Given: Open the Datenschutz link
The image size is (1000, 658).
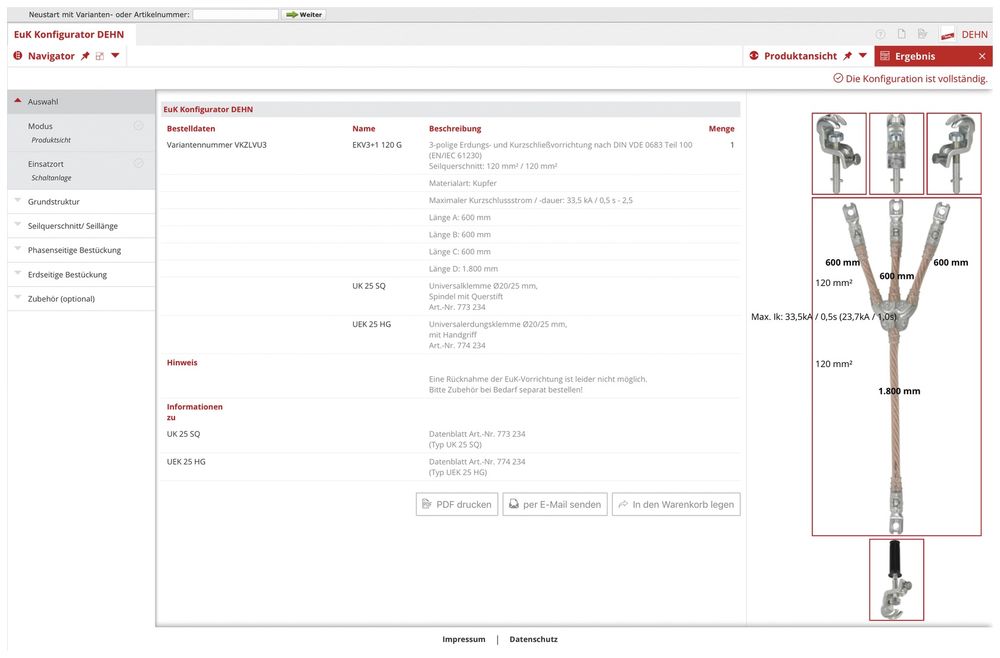Looking at the screenshot, I should point(533,639).
